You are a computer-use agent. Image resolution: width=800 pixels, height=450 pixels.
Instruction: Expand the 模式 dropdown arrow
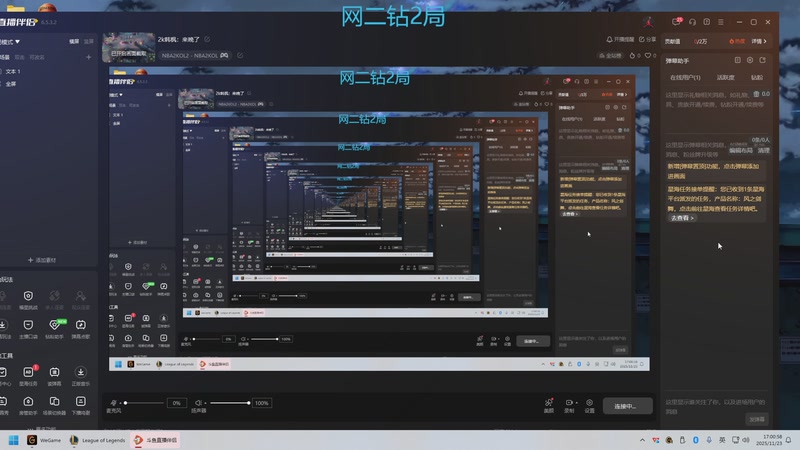click(x=17, y=41)
